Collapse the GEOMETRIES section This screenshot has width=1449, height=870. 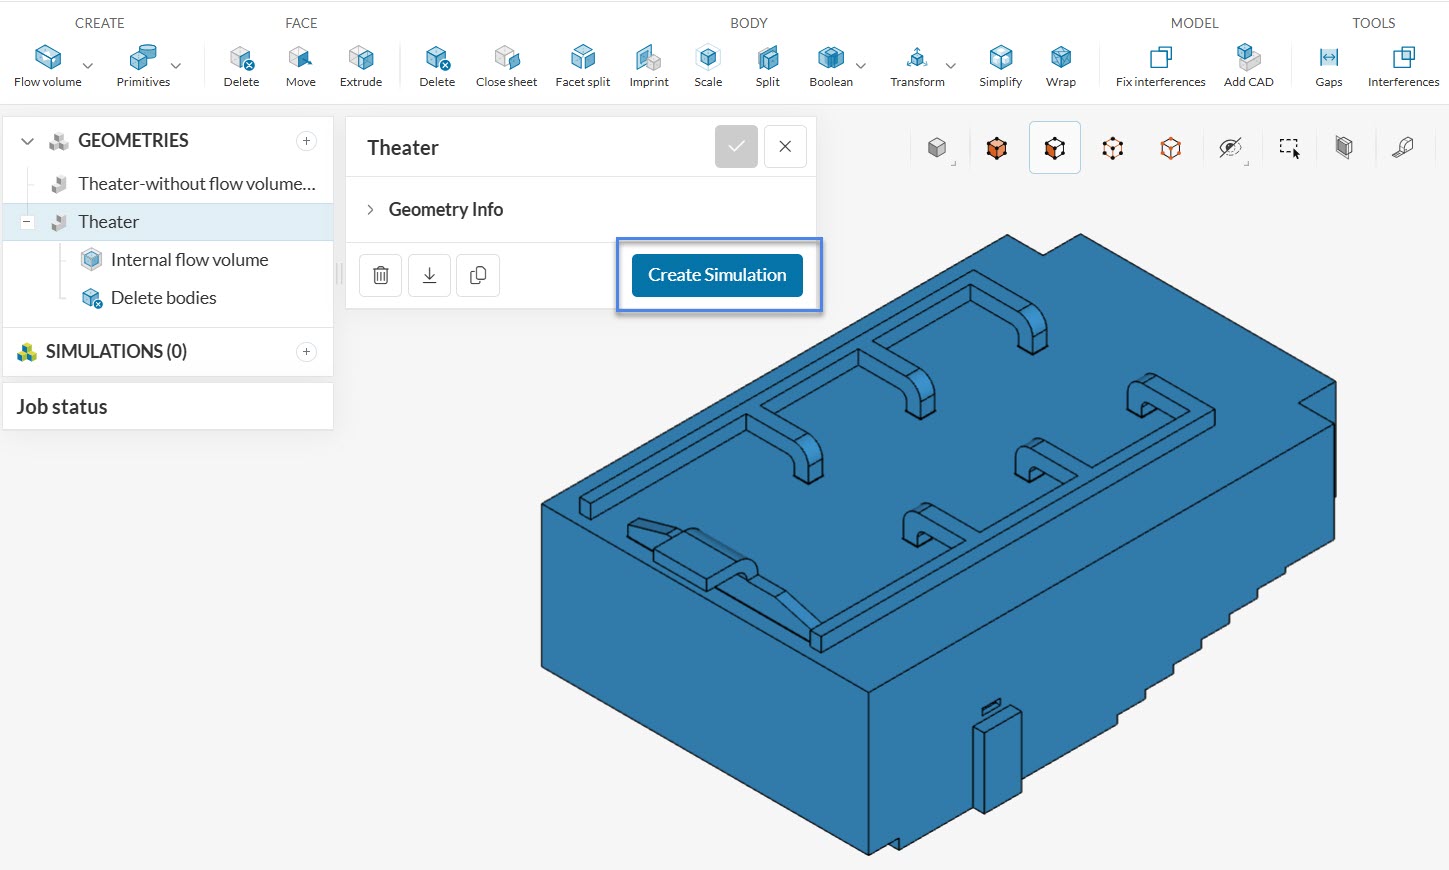point(27,141)
